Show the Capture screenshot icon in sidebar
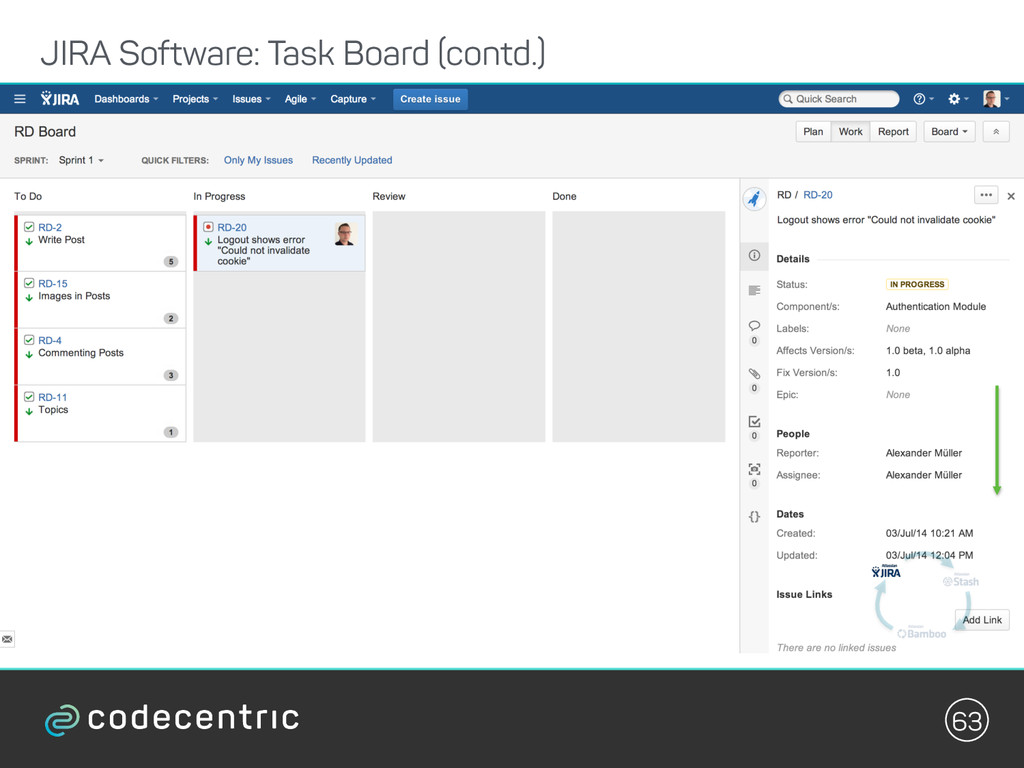This screenshot has height=768, width=1024. point(754,469)
